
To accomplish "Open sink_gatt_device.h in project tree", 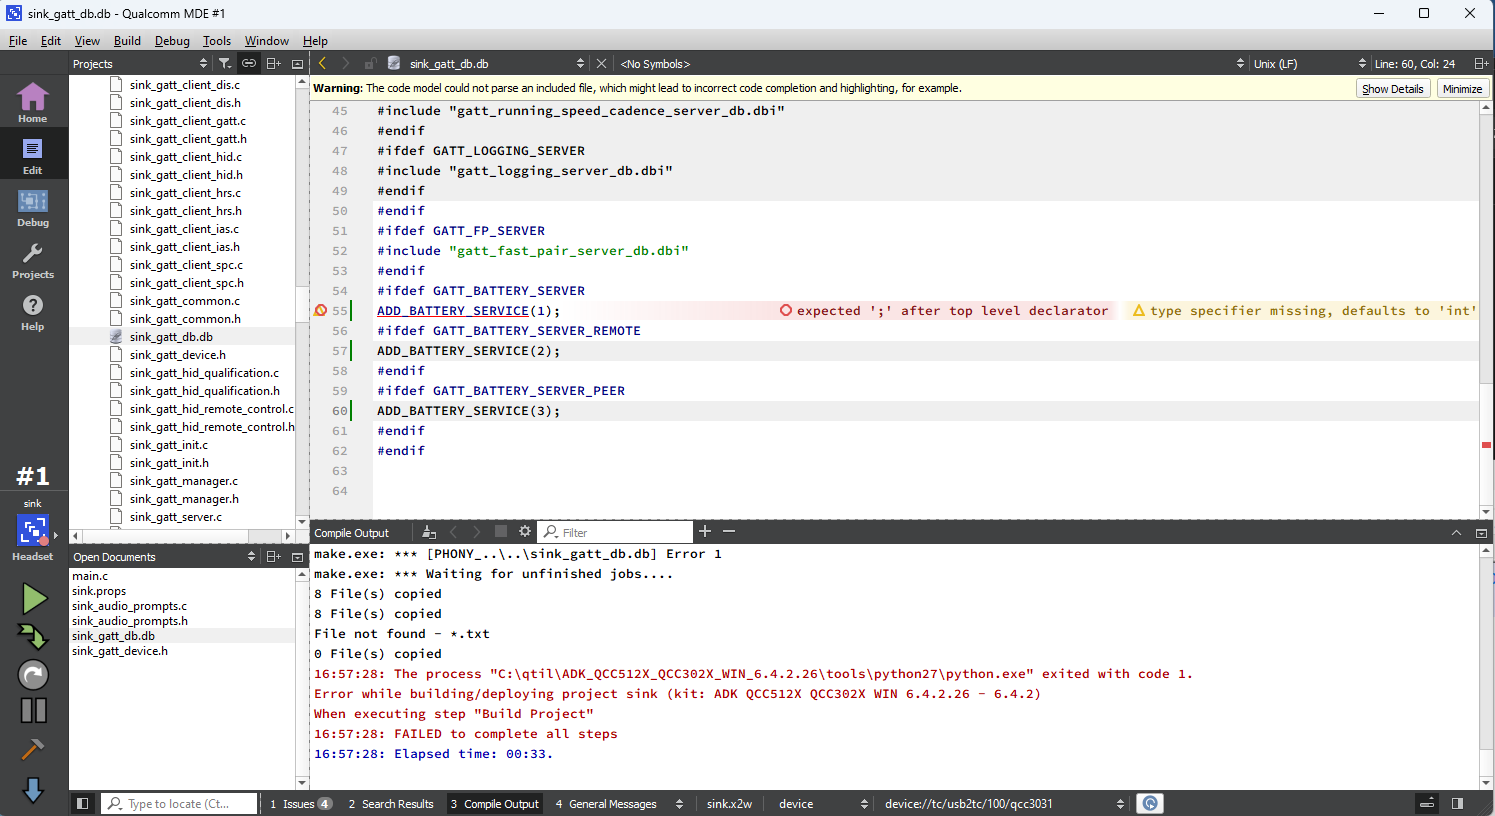I will click(177, 355).
